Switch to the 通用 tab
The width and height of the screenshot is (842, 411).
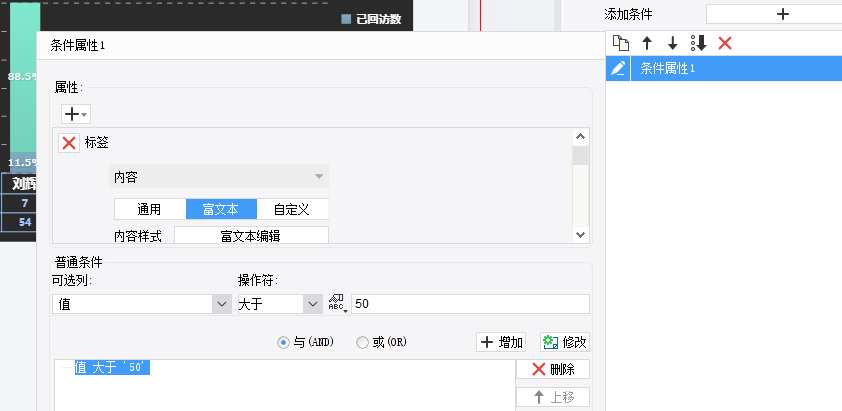[150, 209]
